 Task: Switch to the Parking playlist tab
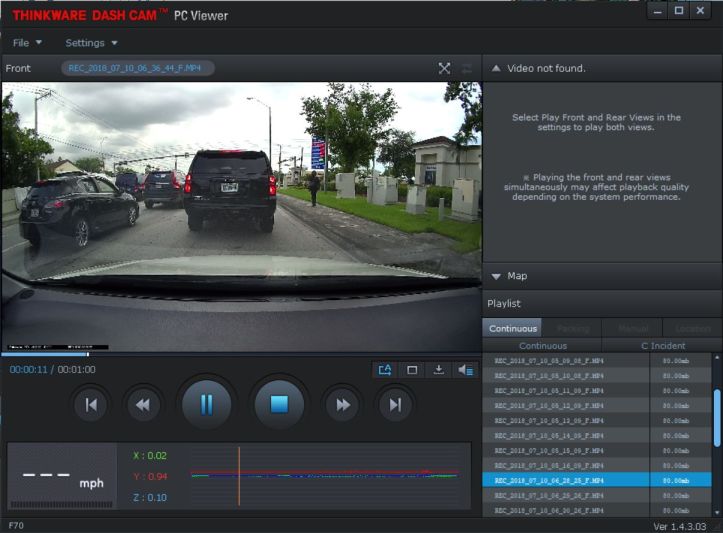coord(573,328)
